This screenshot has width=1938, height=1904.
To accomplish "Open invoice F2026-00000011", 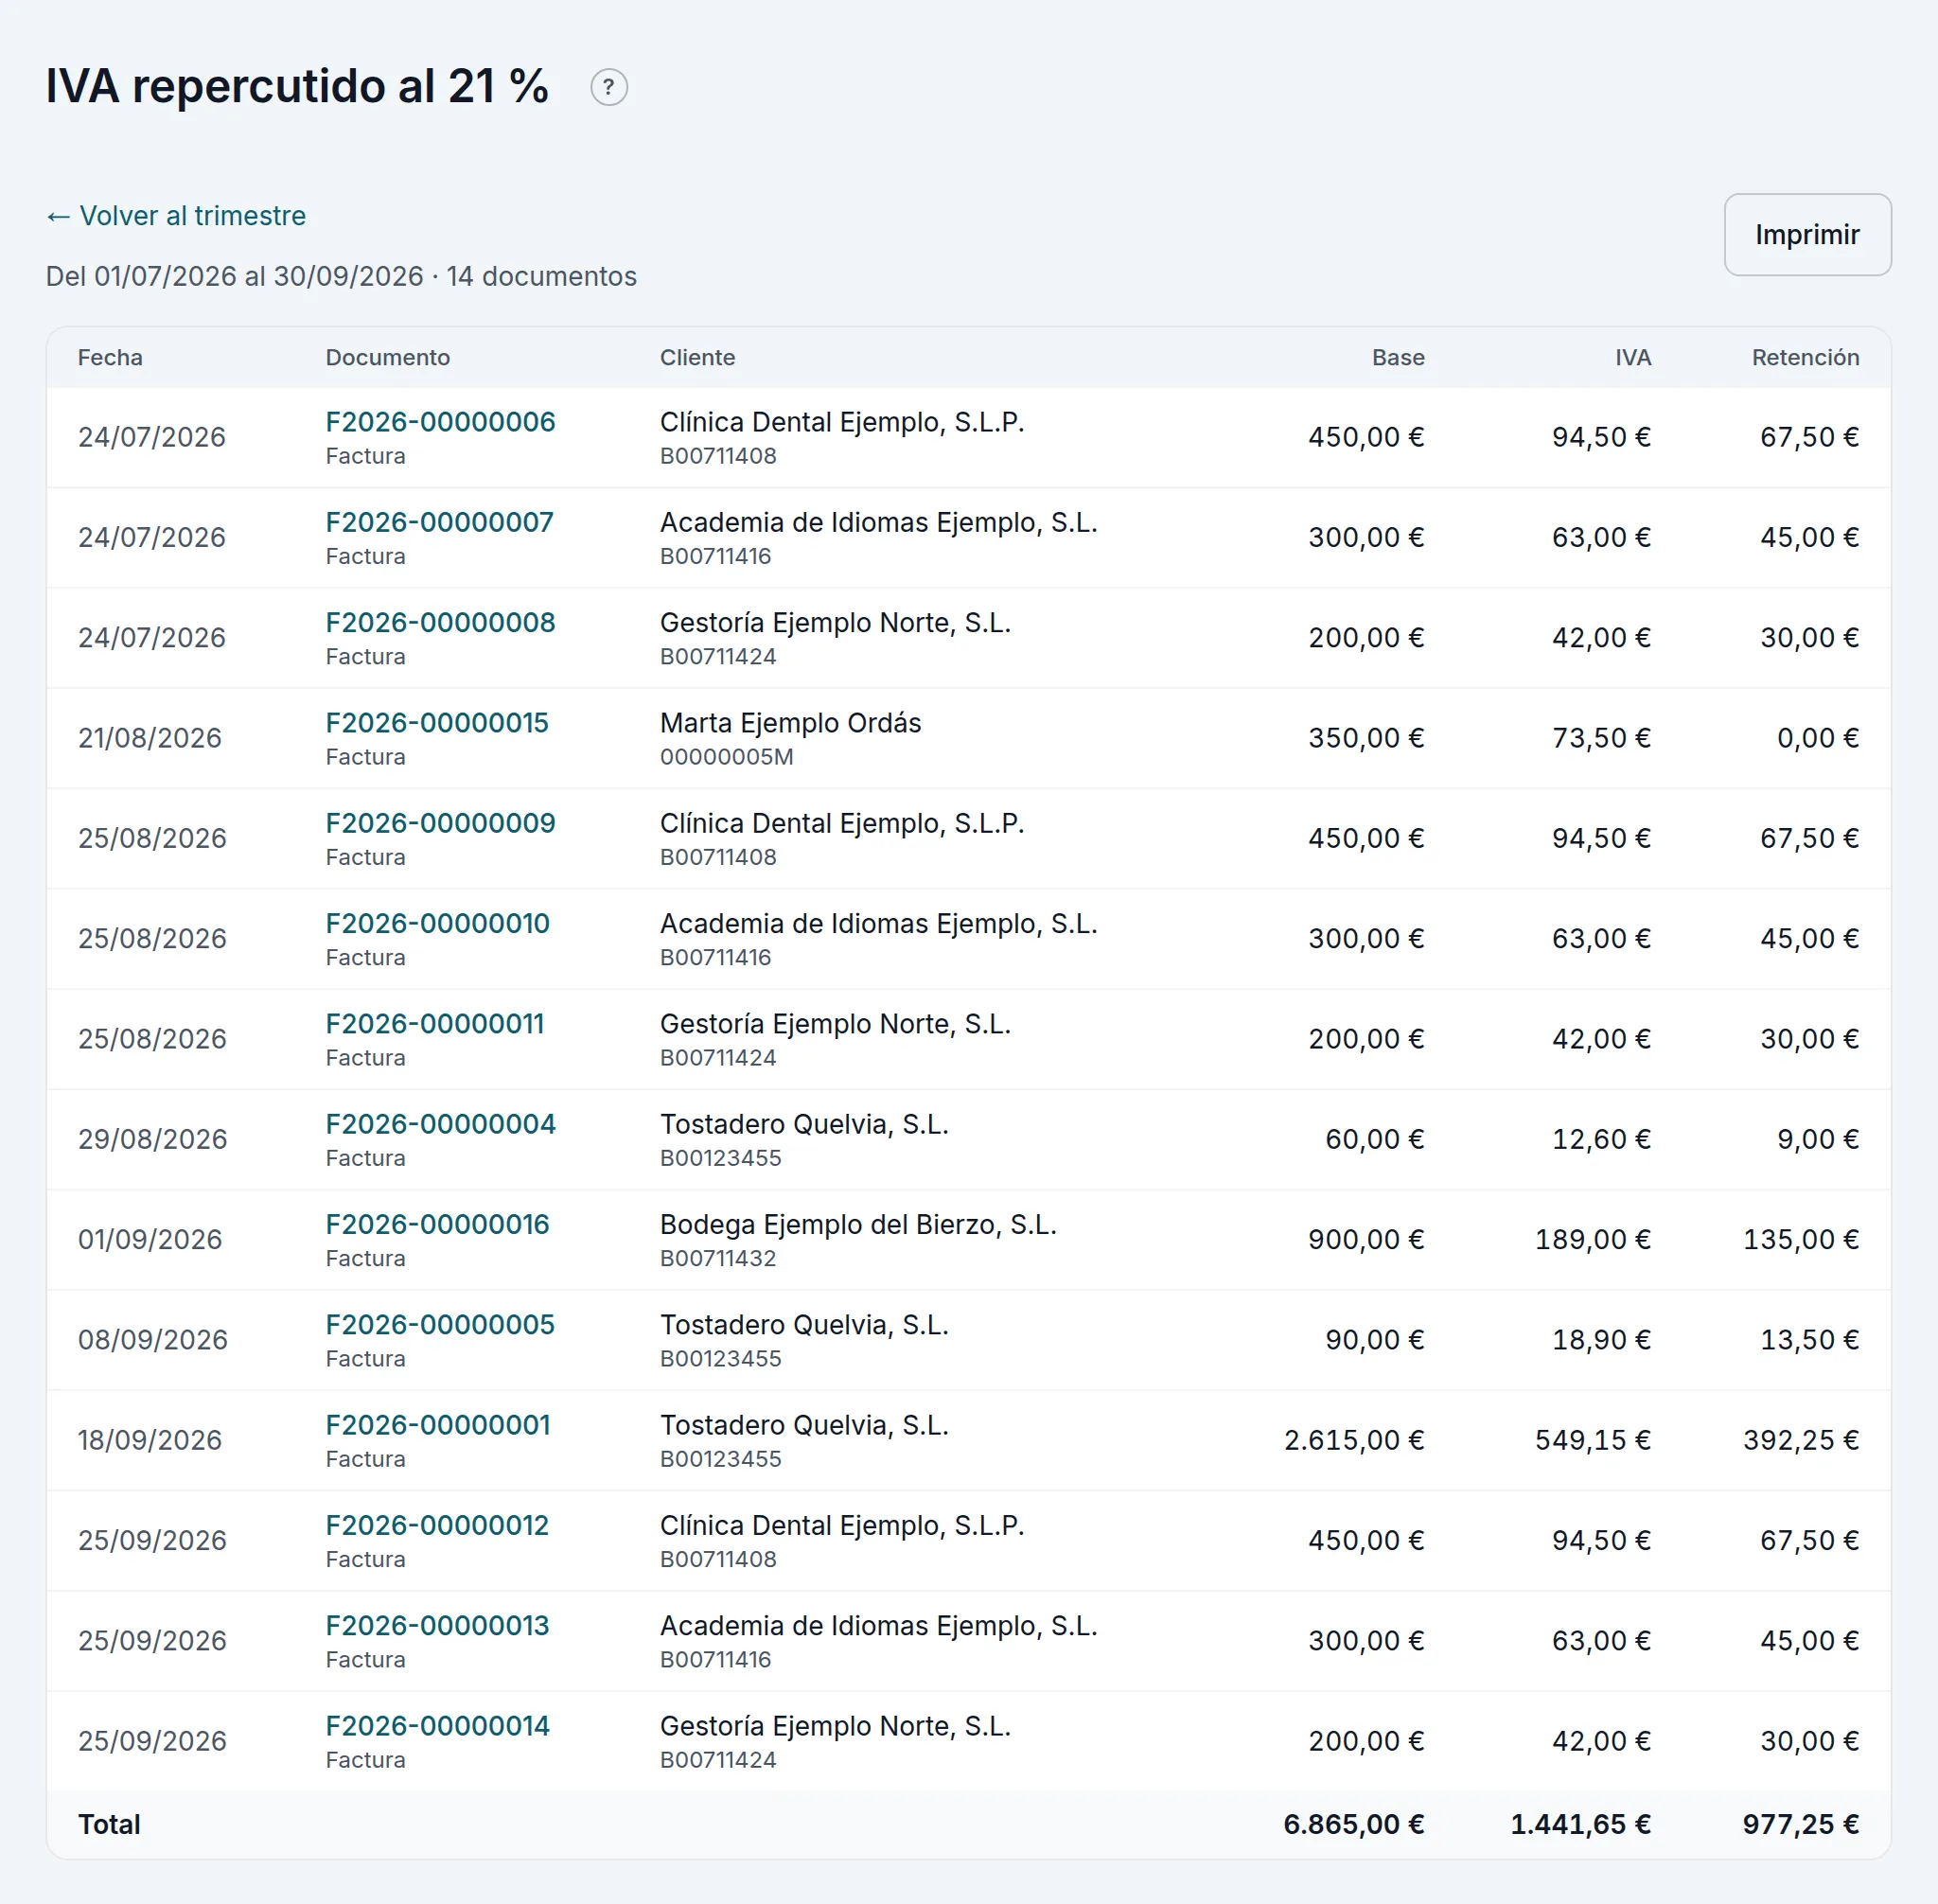I will [435, 1024].
